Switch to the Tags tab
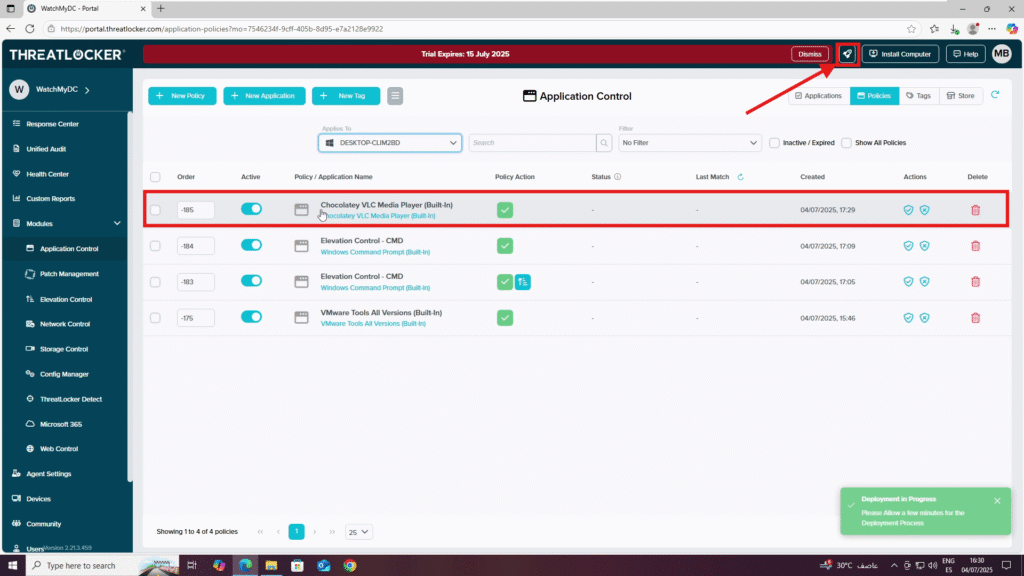 click(919, 96)
